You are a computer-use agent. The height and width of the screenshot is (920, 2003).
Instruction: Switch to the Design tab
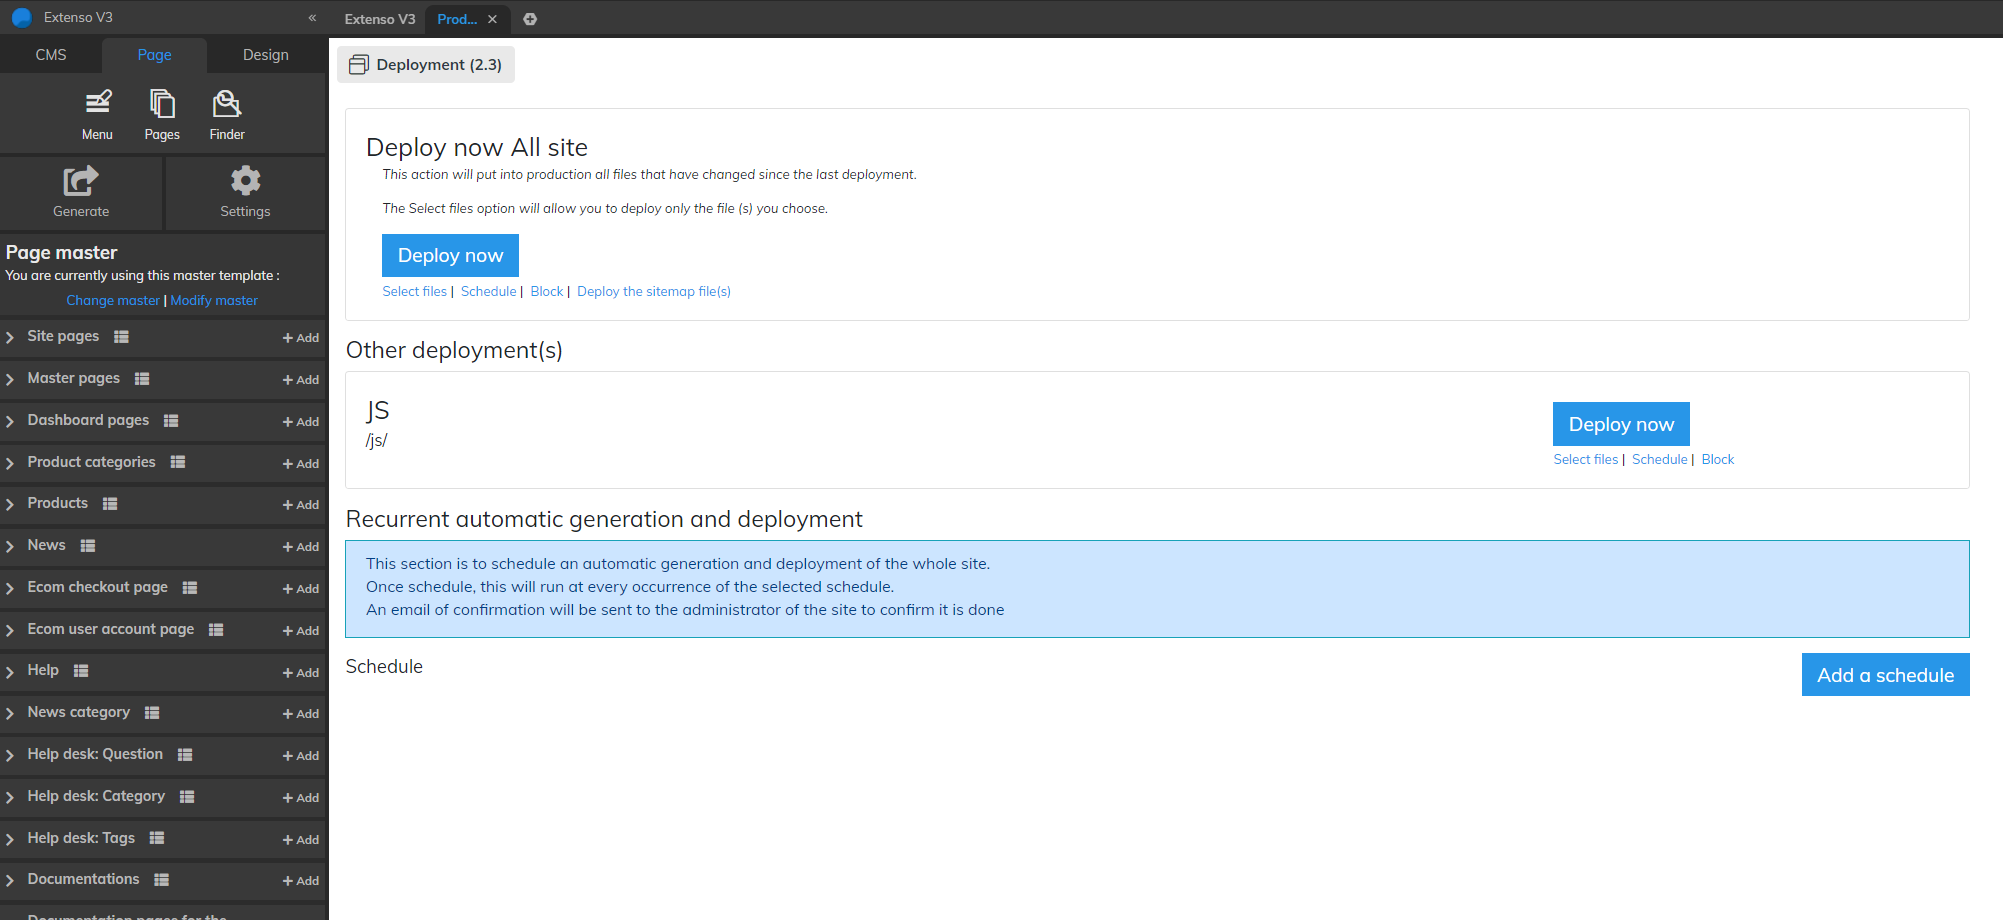tap(264, 54)
